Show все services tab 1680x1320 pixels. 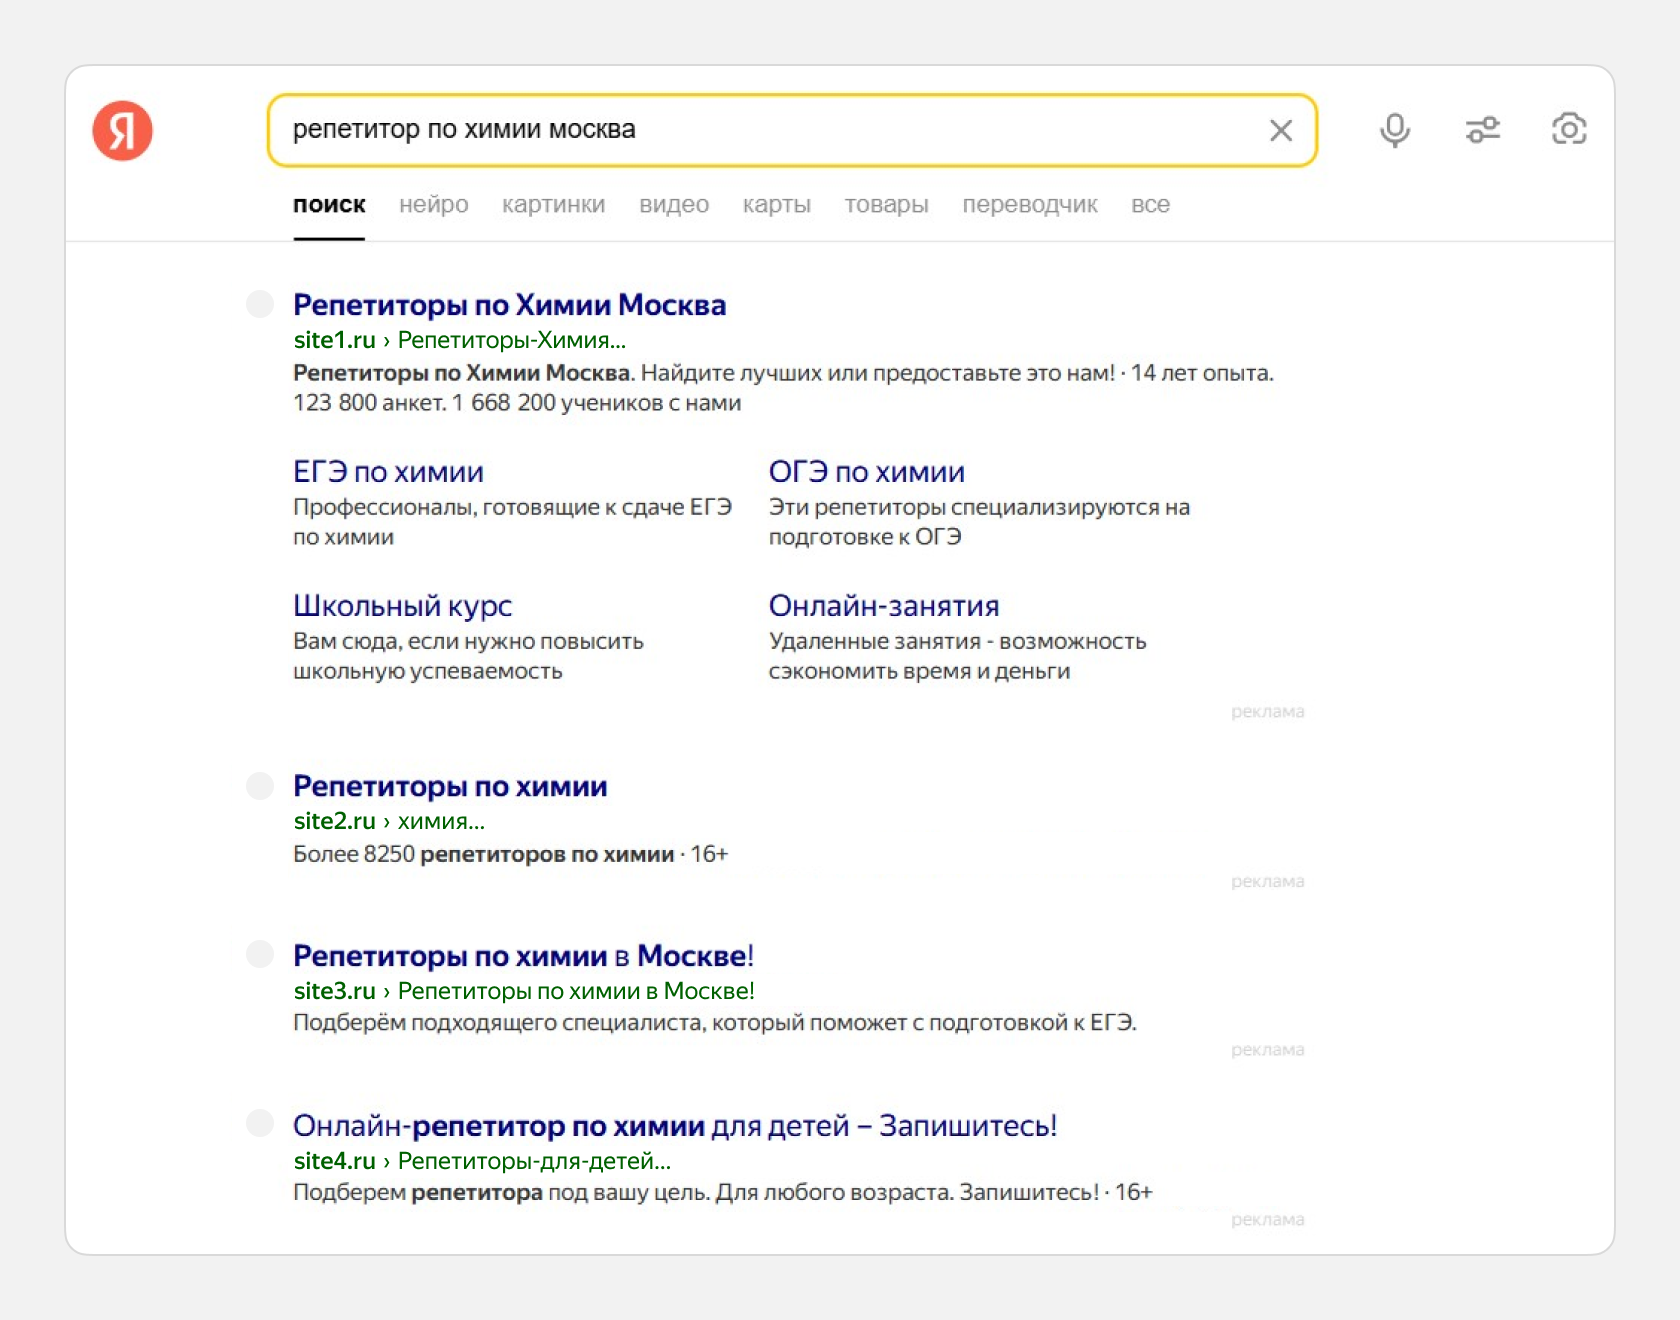click(x=1151, y=205)
